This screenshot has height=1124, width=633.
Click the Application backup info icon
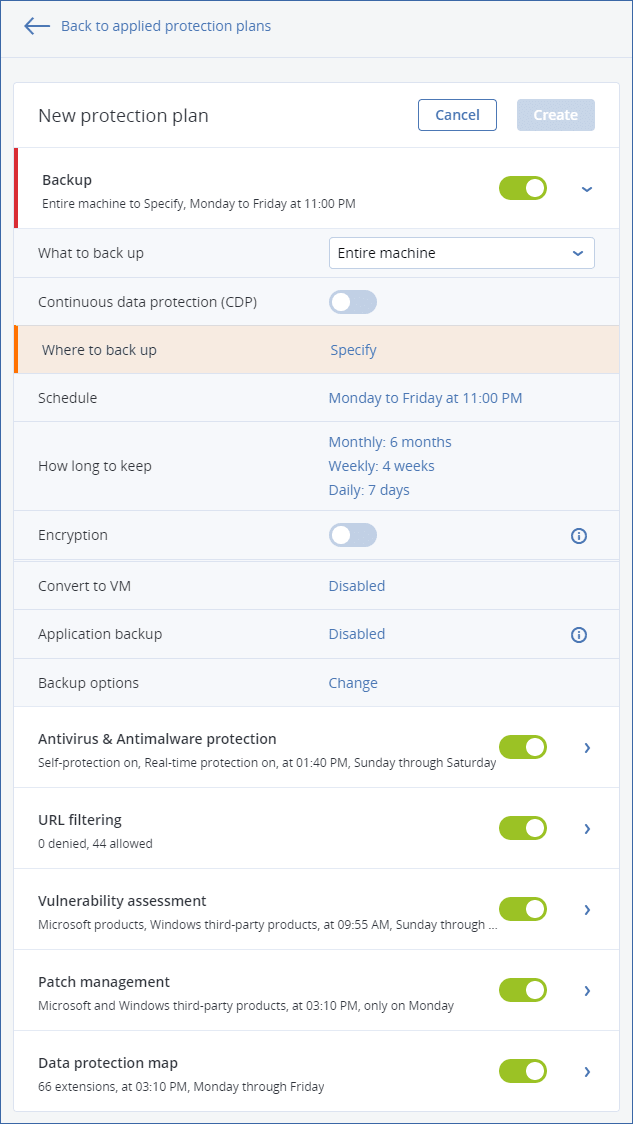point(578,635)
